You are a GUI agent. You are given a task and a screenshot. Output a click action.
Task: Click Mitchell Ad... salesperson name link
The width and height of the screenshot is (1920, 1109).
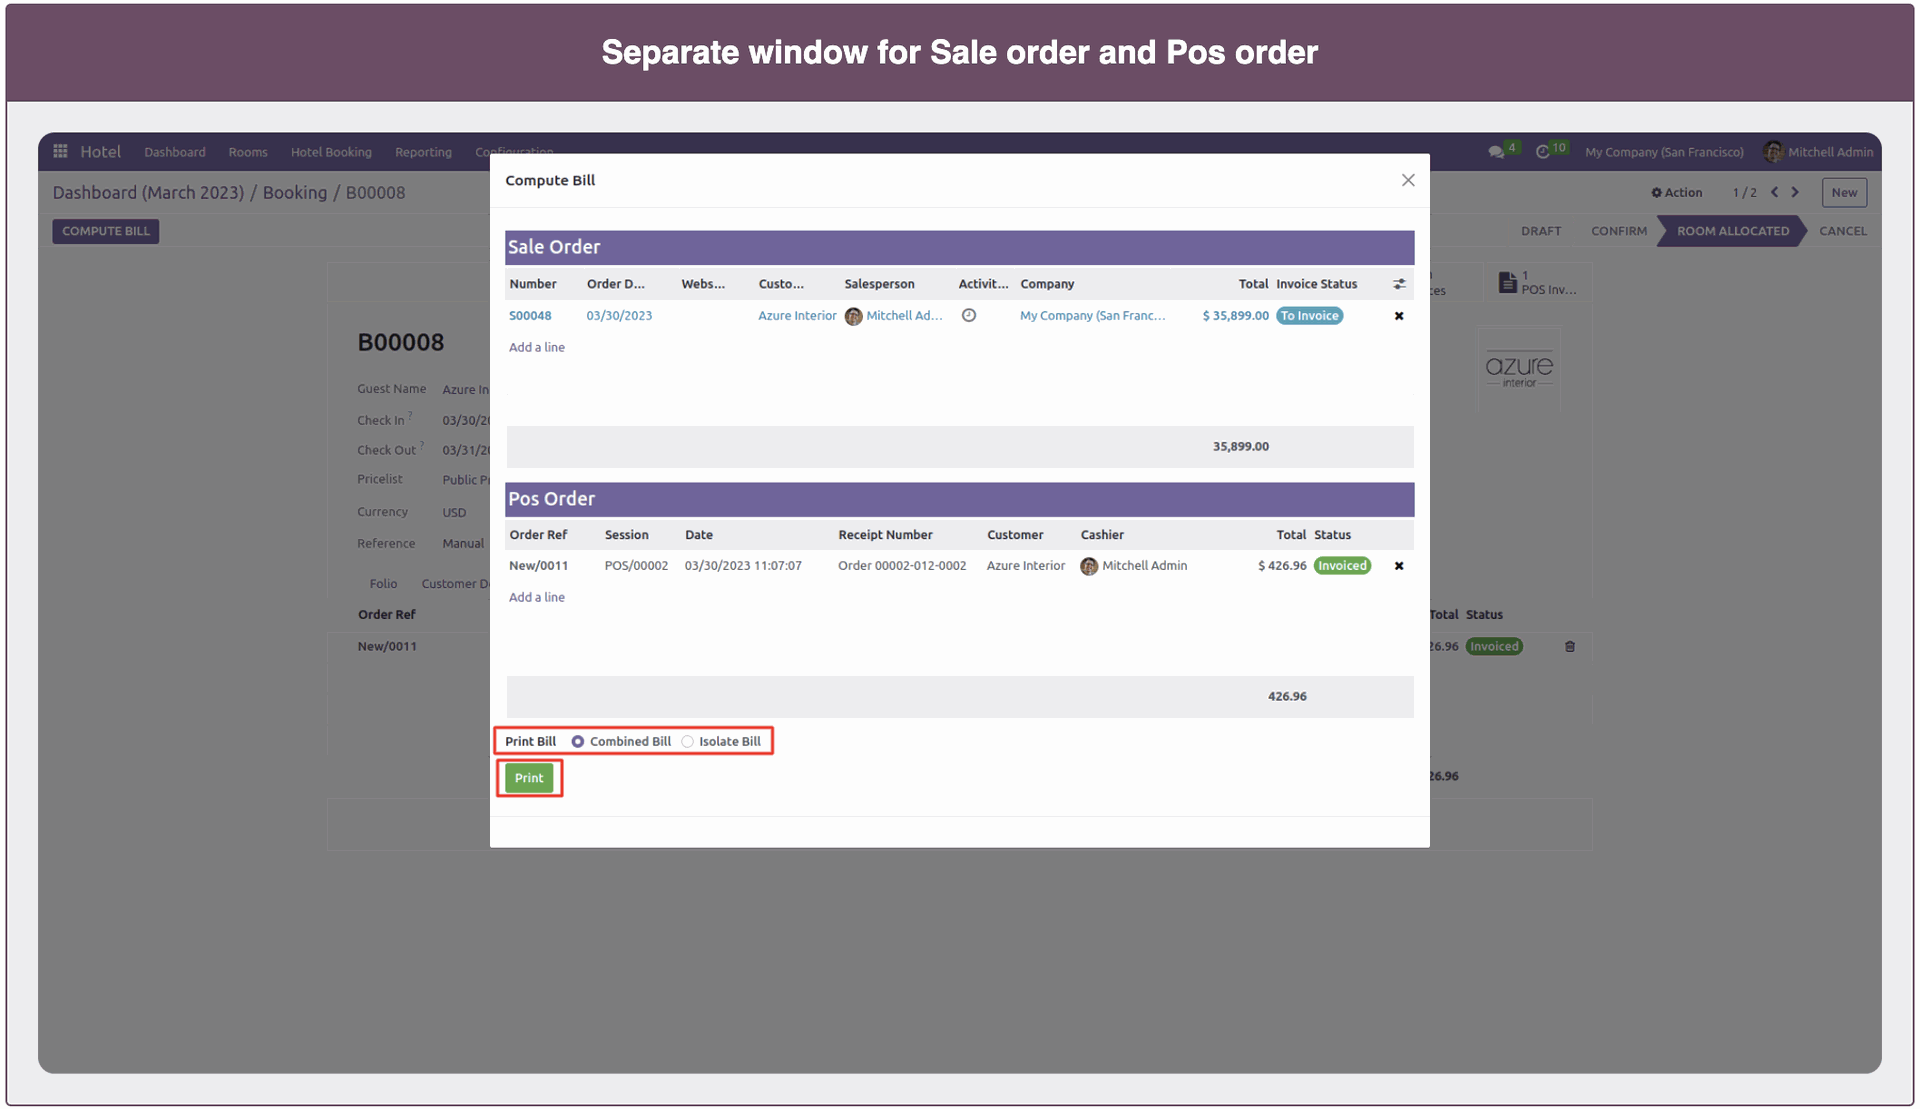point(904,316)
